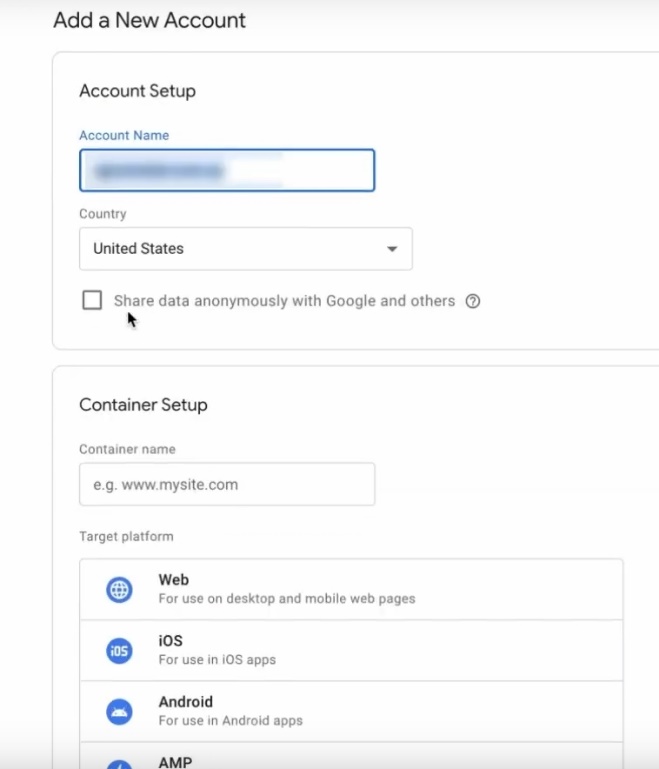Enable the Share data anonymously checkbox
The image size is (659, 769).
pos(92,300)
